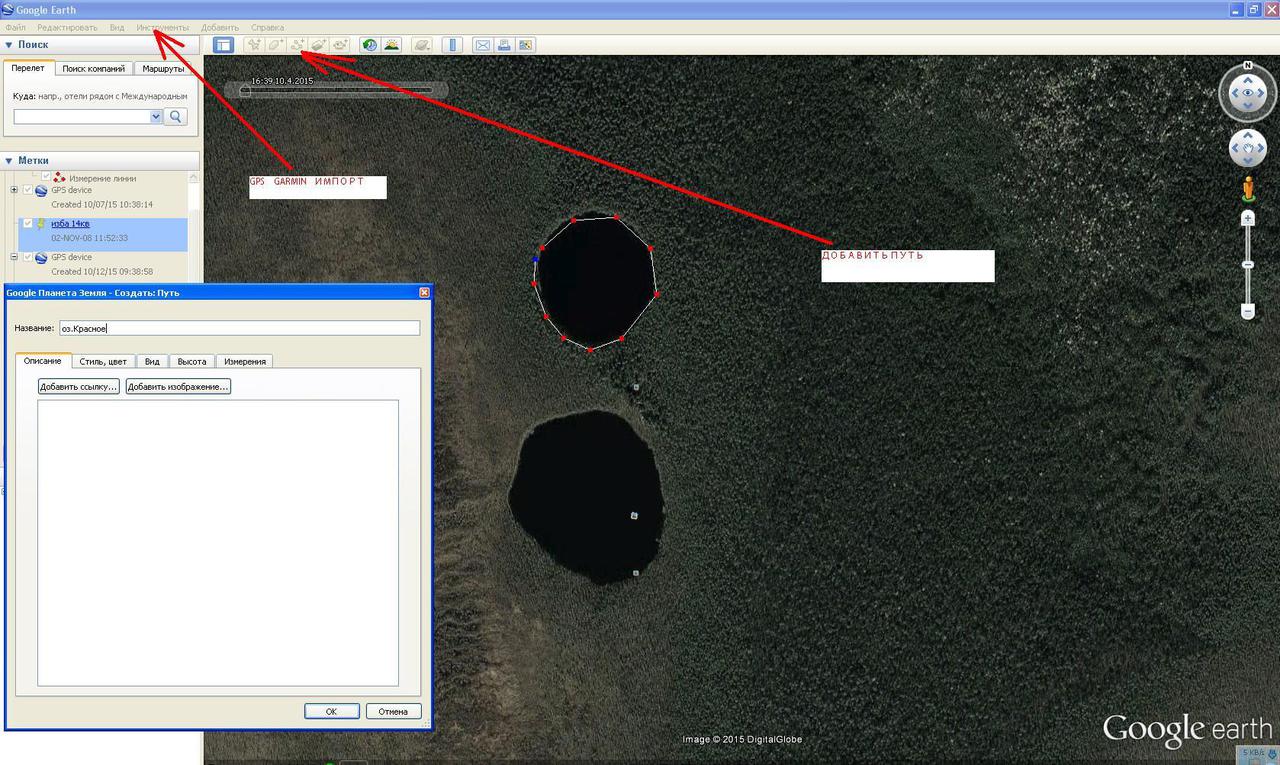Image resolution: width=1280 pixels, height=765 pixels.
Task: Switch to the Перелет tab
Action: pyautogui.click(x=28, y=68)
